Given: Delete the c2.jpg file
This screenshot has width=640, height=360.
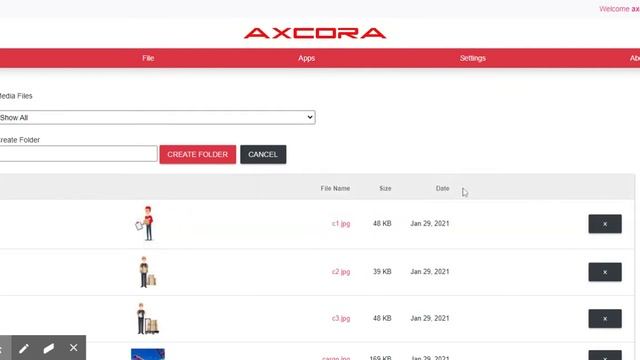Looking at the screenshot, I should (605, 272).
